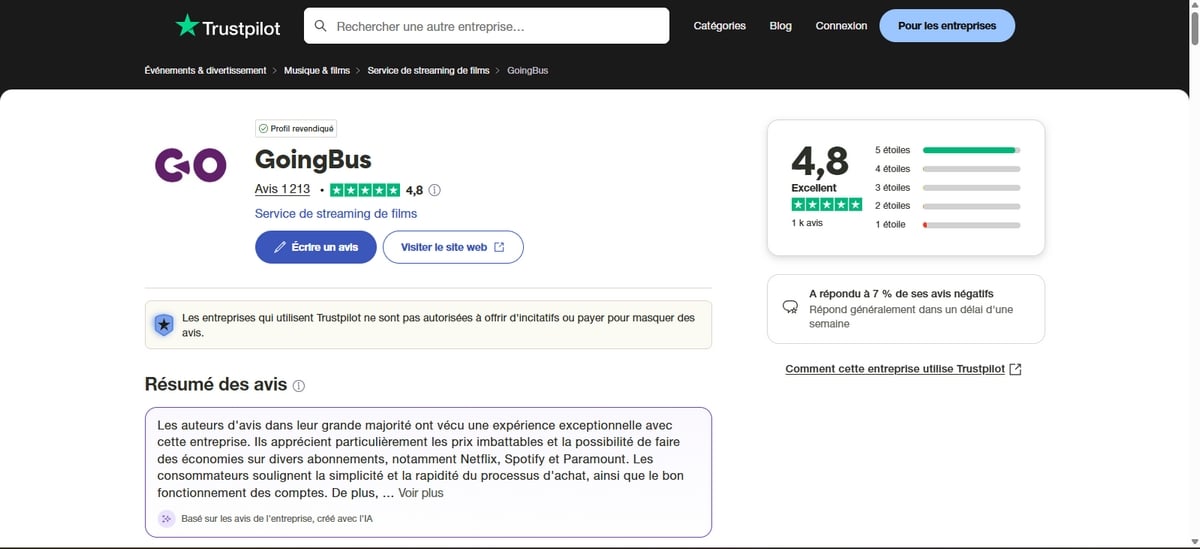Click the AI sparkle icon under summary

tap(166, 519)
